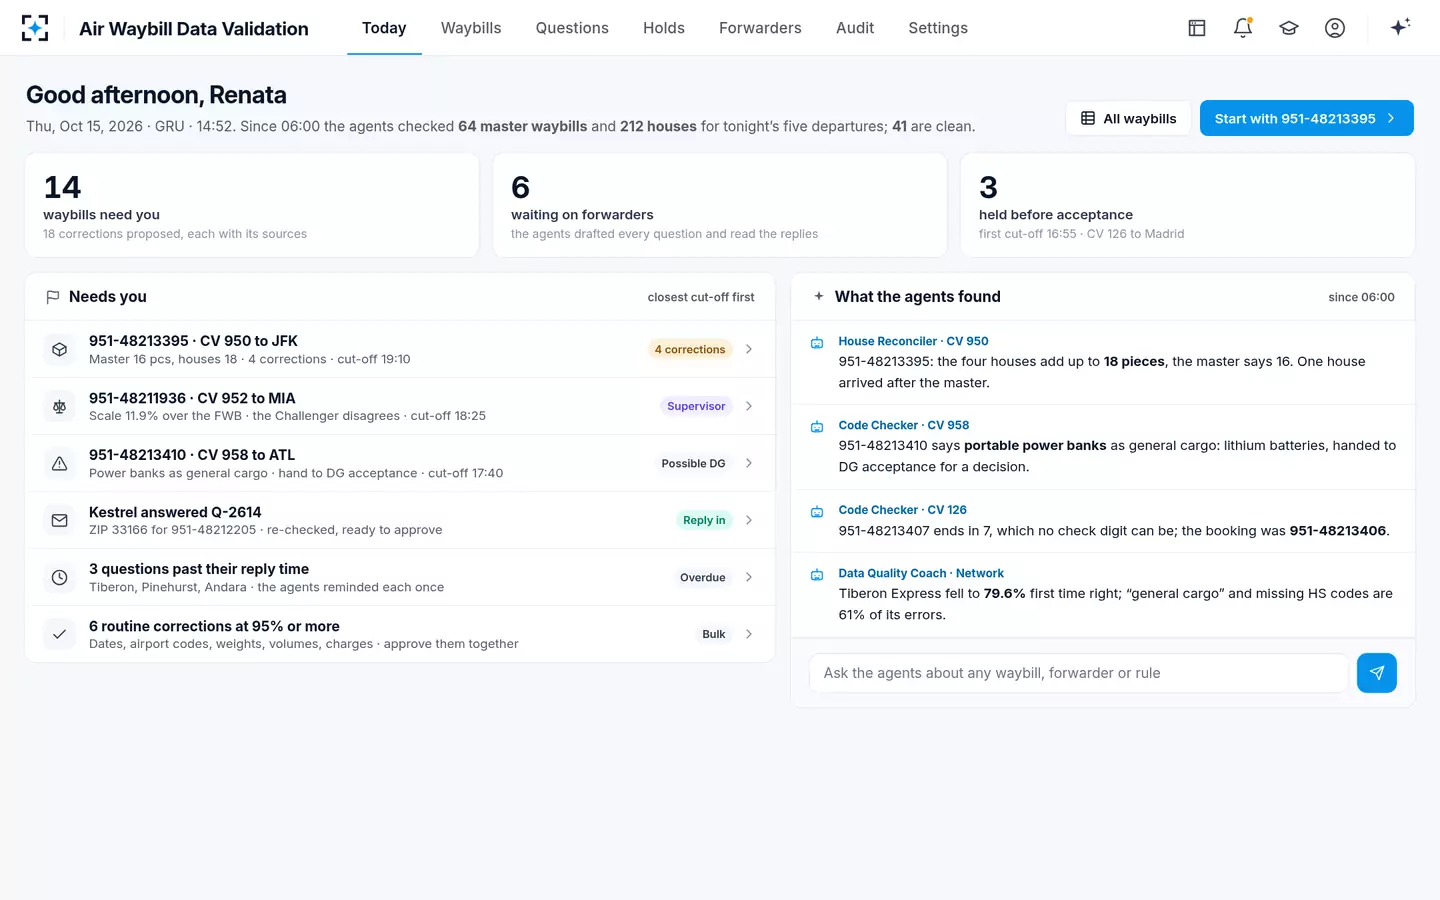
Task: Switch to the Waybills tab
Action: [x=471, y=28]
